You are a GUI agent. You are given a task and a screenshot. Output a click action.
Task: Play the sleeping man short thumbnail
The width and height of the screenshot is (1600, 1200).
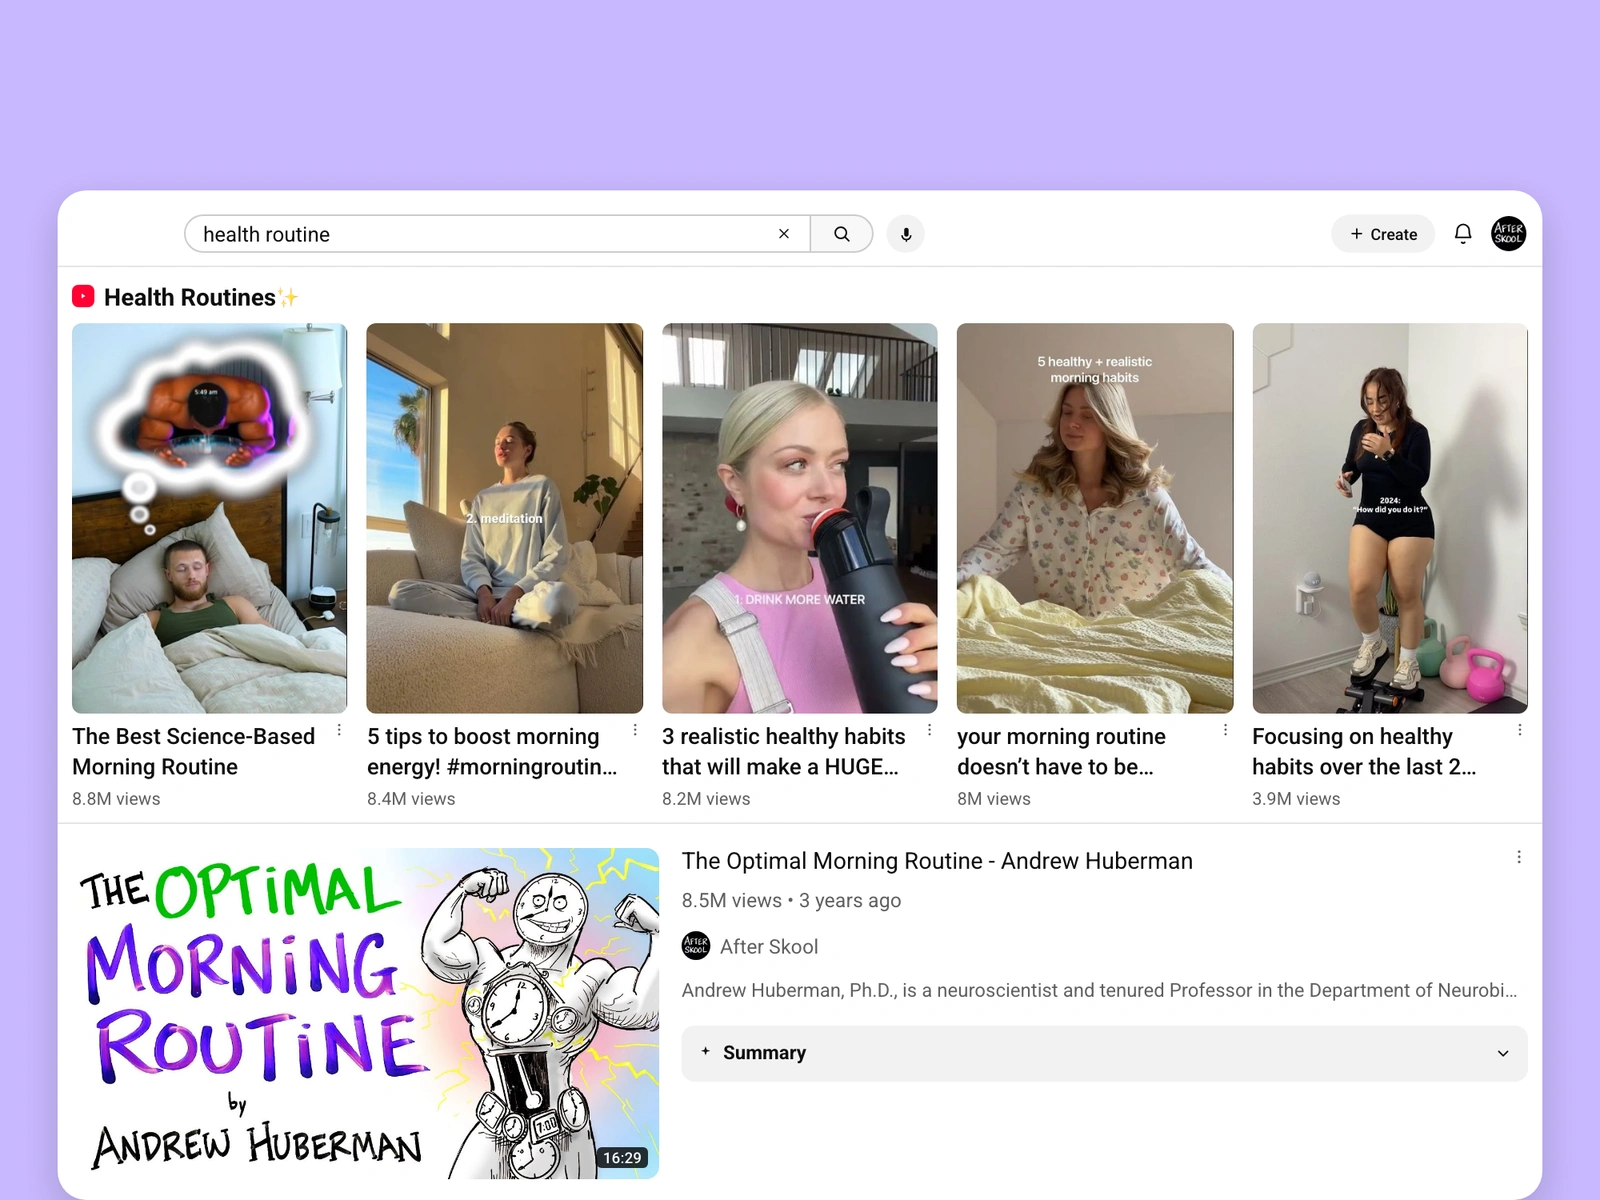point(210,518)
